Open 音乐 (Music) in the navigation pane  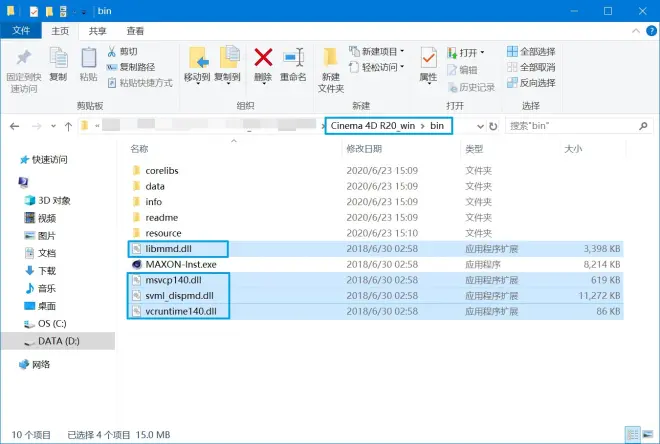(x=40, y=288)
